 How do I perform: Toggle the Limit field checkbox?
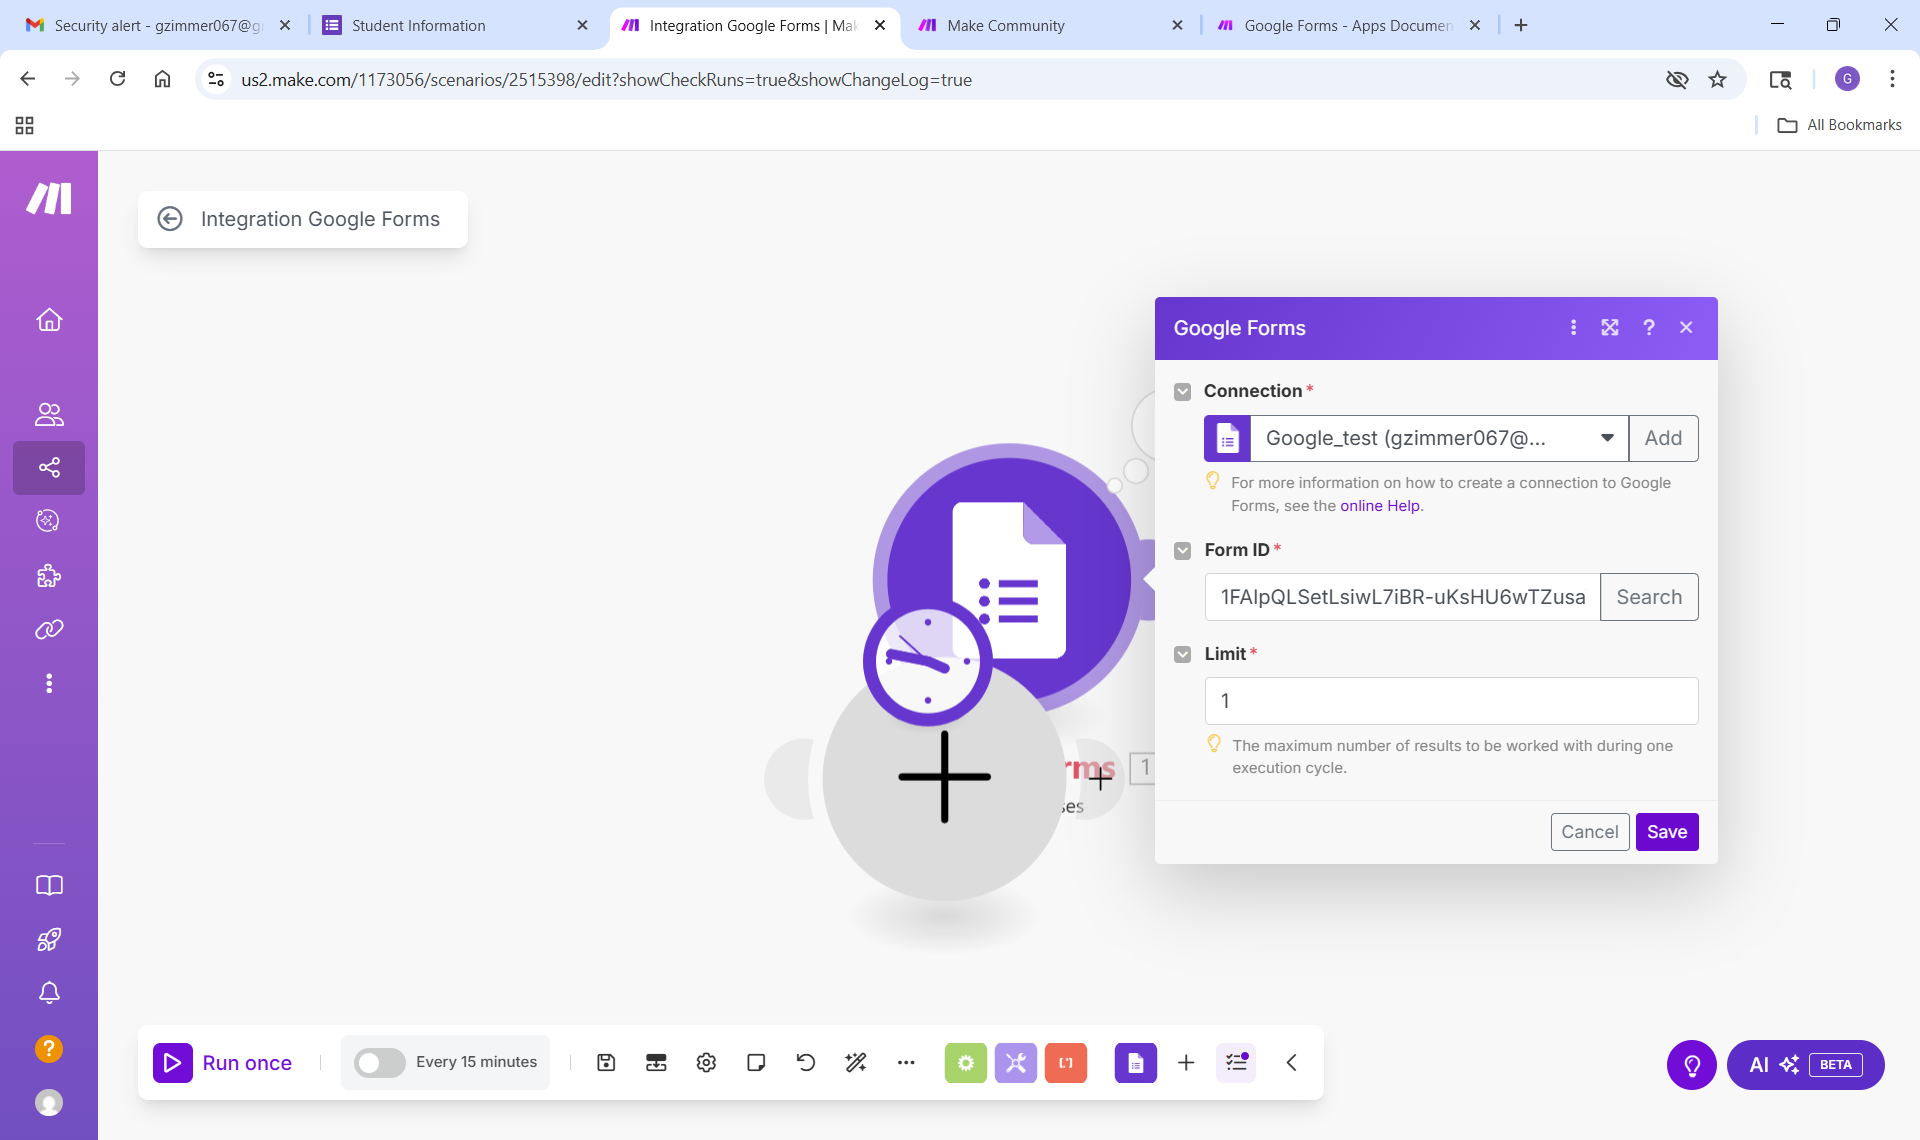point(1183,654)
